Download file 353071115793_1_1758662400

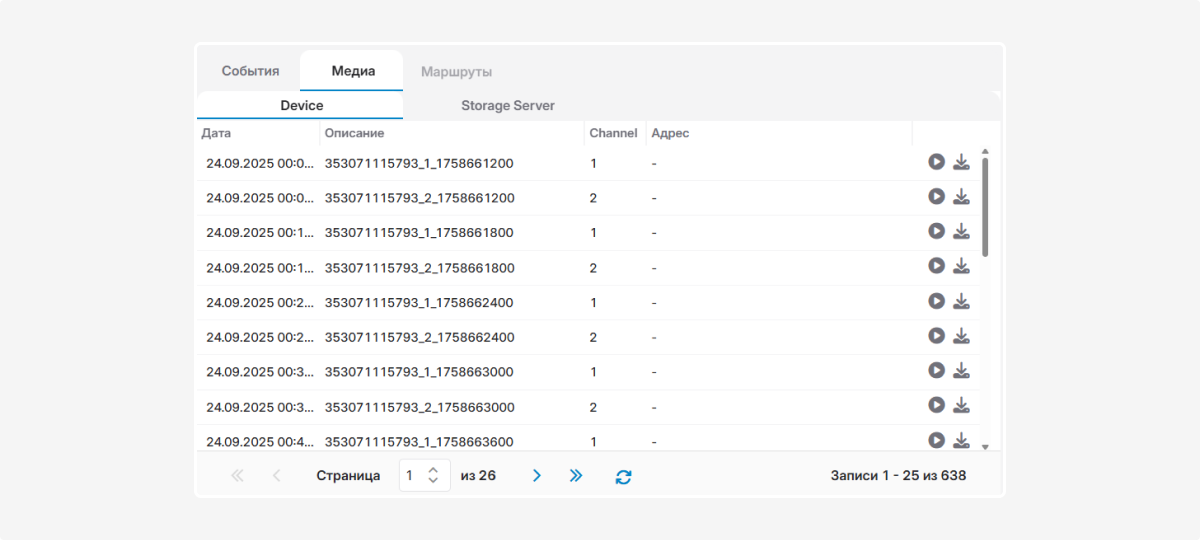(961, 302)
